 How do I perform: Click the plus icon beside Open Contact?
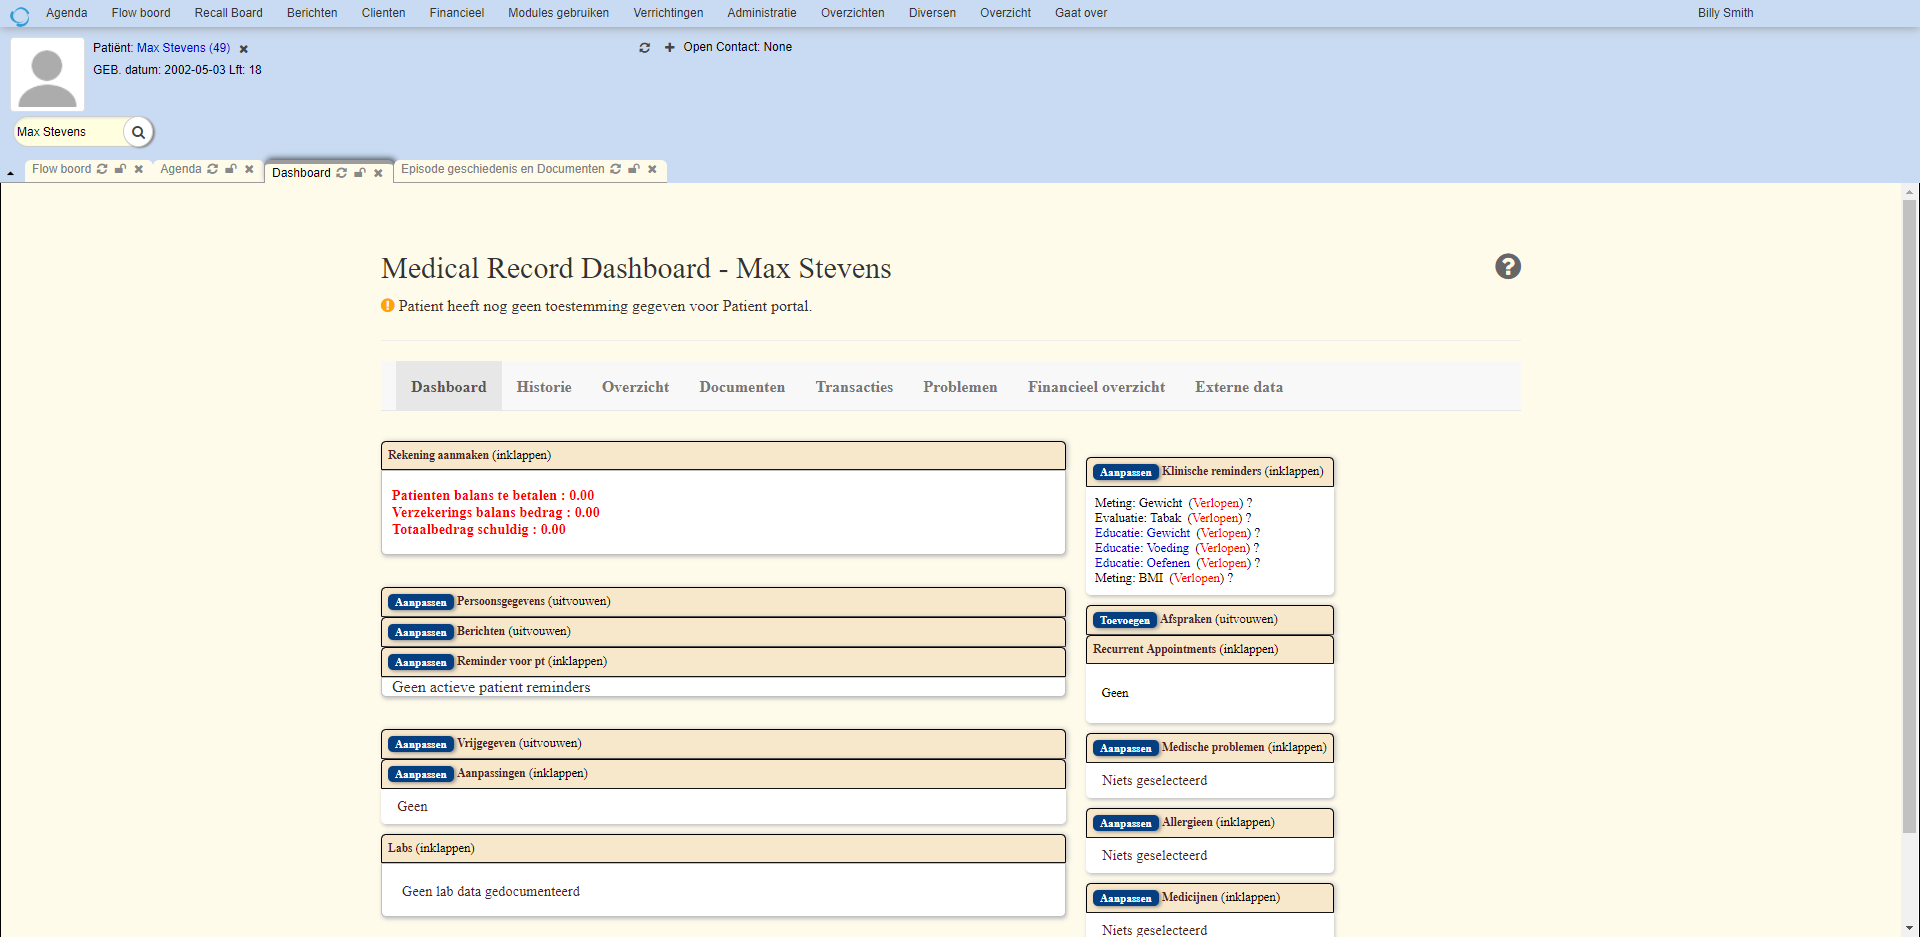[x=670, y=47]
